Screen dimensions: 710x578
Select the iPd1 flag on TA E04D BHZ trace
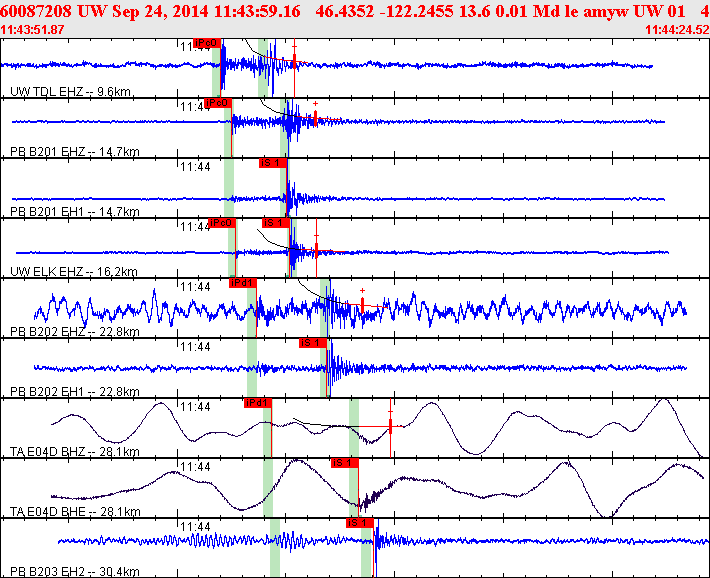257,403
